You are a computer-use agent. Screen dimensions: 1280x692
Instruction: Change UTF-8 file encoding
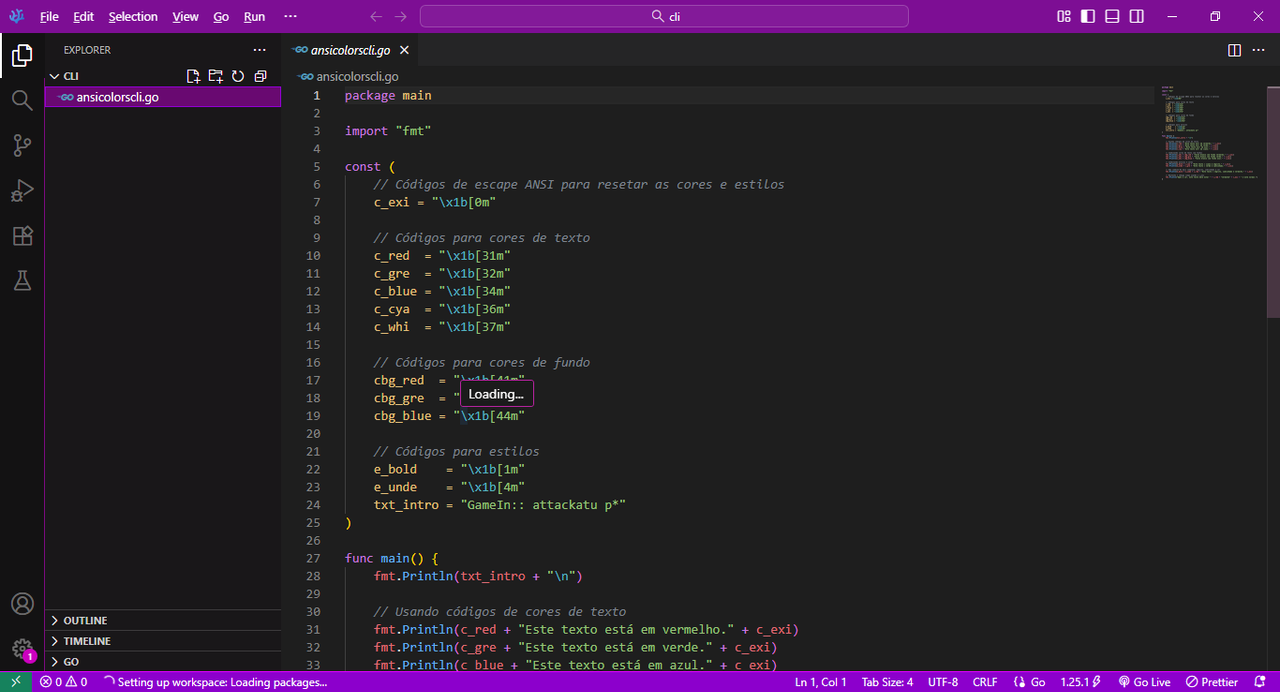(943, 682)
